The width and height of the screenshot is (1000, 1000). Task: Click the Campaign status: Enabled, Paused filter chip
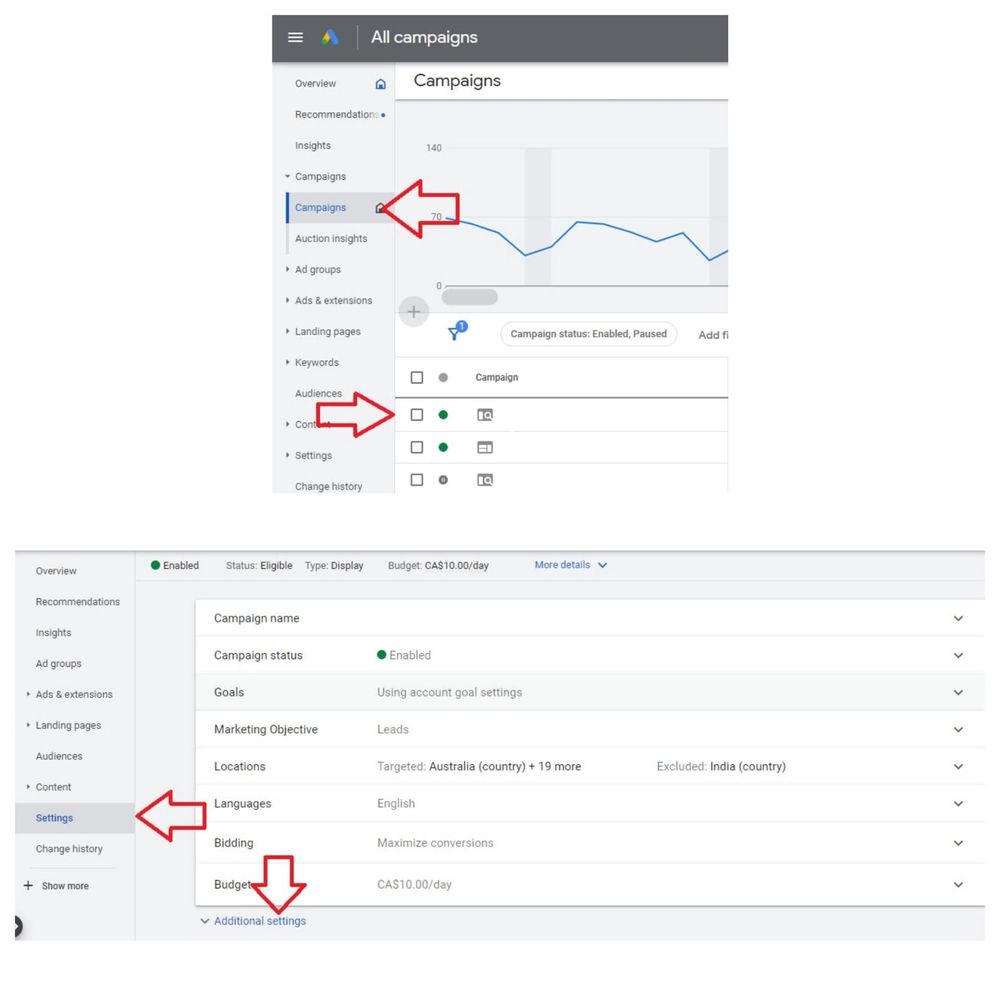[589, 334]
